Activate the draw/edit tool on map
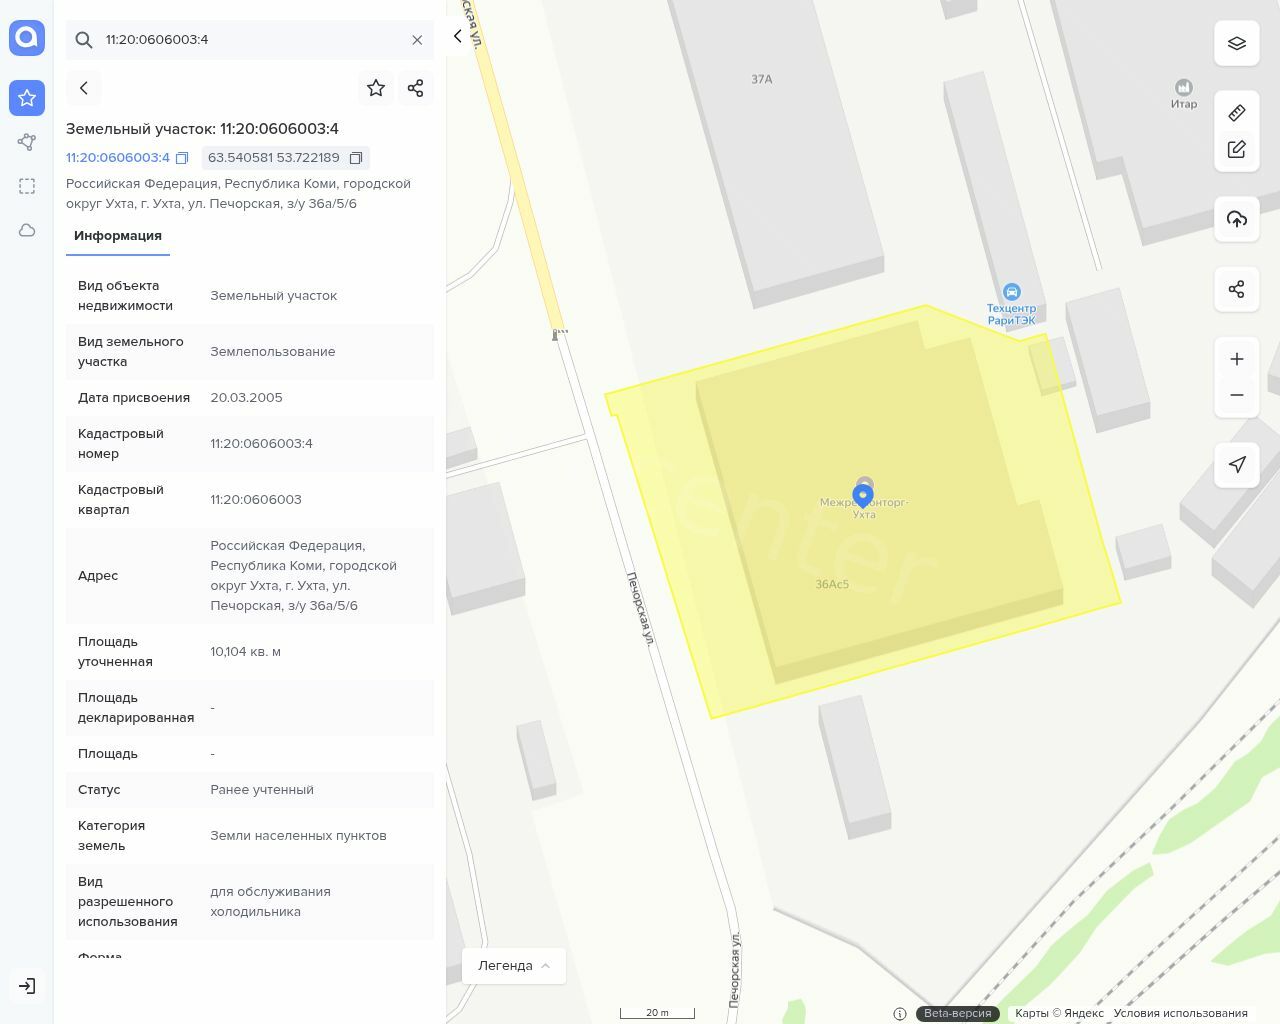The width and height of the screenshot is (1280, 1024). click(1236, 149)
